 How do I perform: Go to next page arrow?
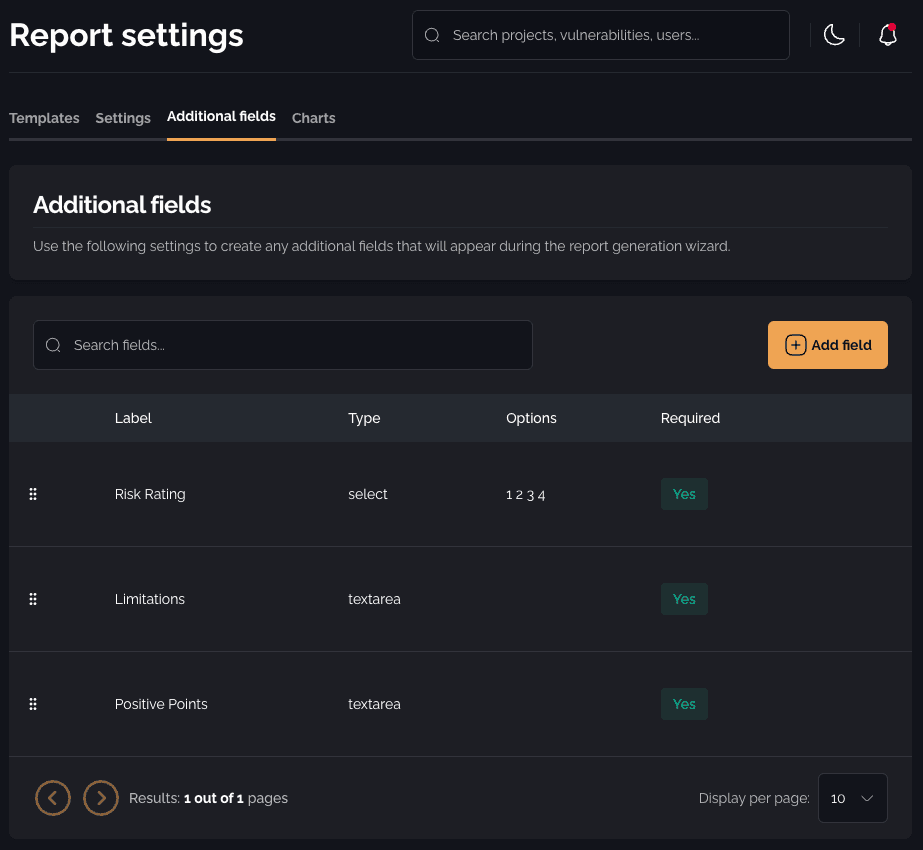pos(101,798)
